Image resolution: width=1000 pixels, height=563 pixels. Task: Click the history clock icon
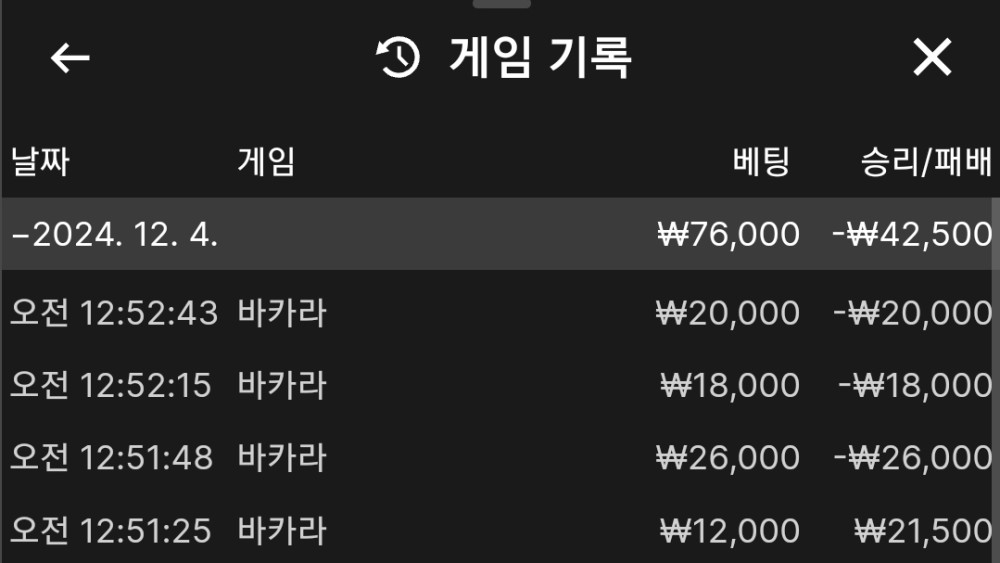[x=398, y=59]
